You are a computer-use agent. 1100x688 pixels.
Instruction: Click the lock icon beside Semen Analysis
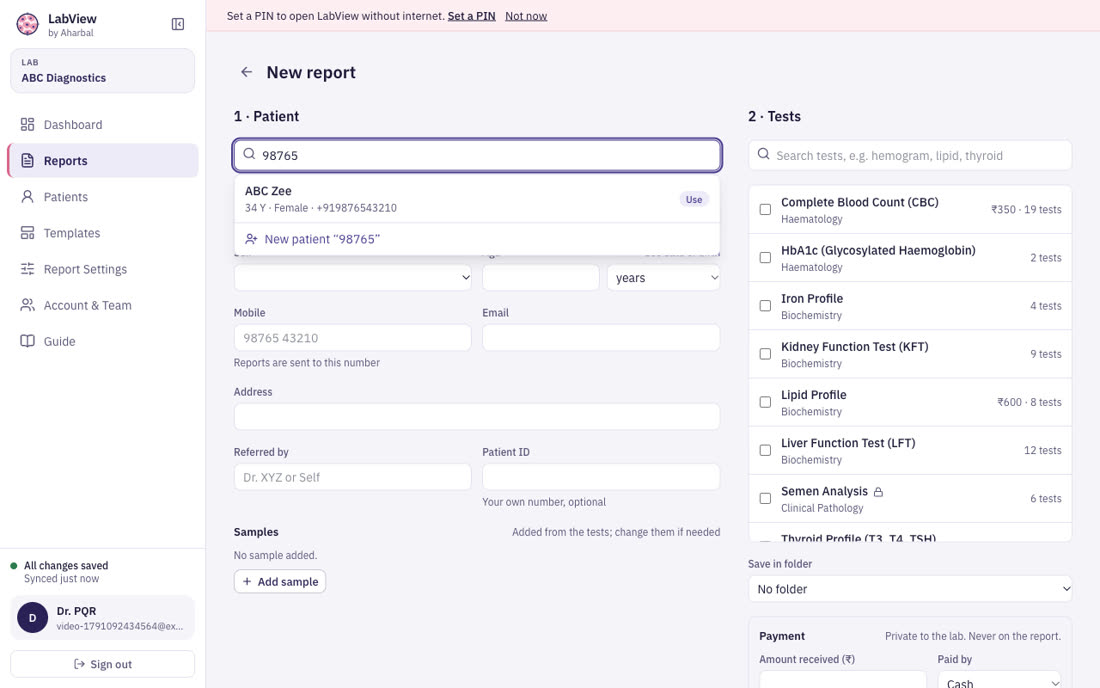(x=878, y=492)
